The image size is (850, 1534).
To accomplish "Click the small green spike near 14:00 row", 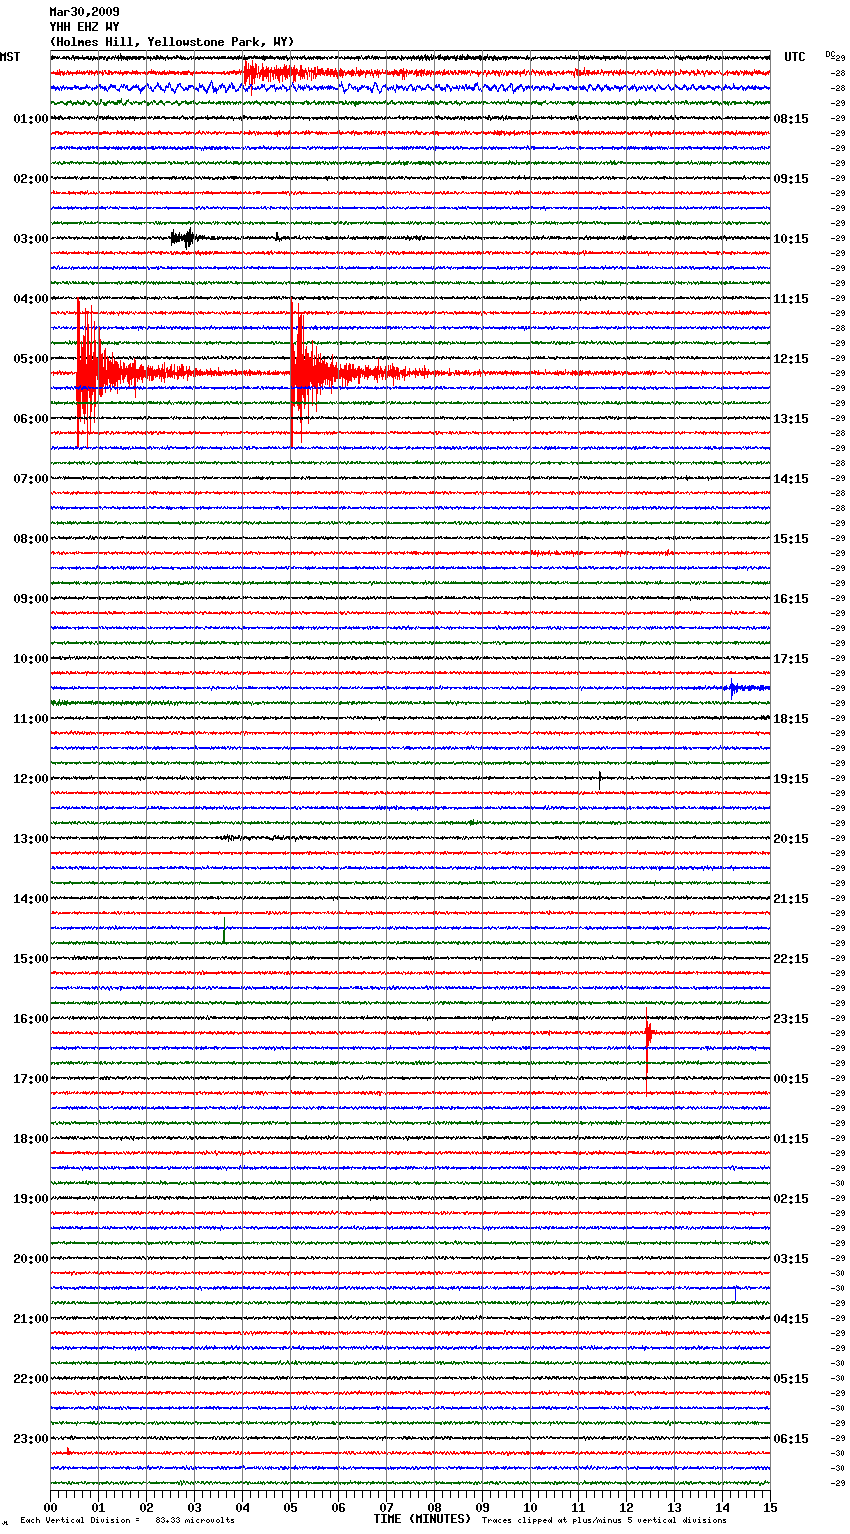I will click(224, 931).
